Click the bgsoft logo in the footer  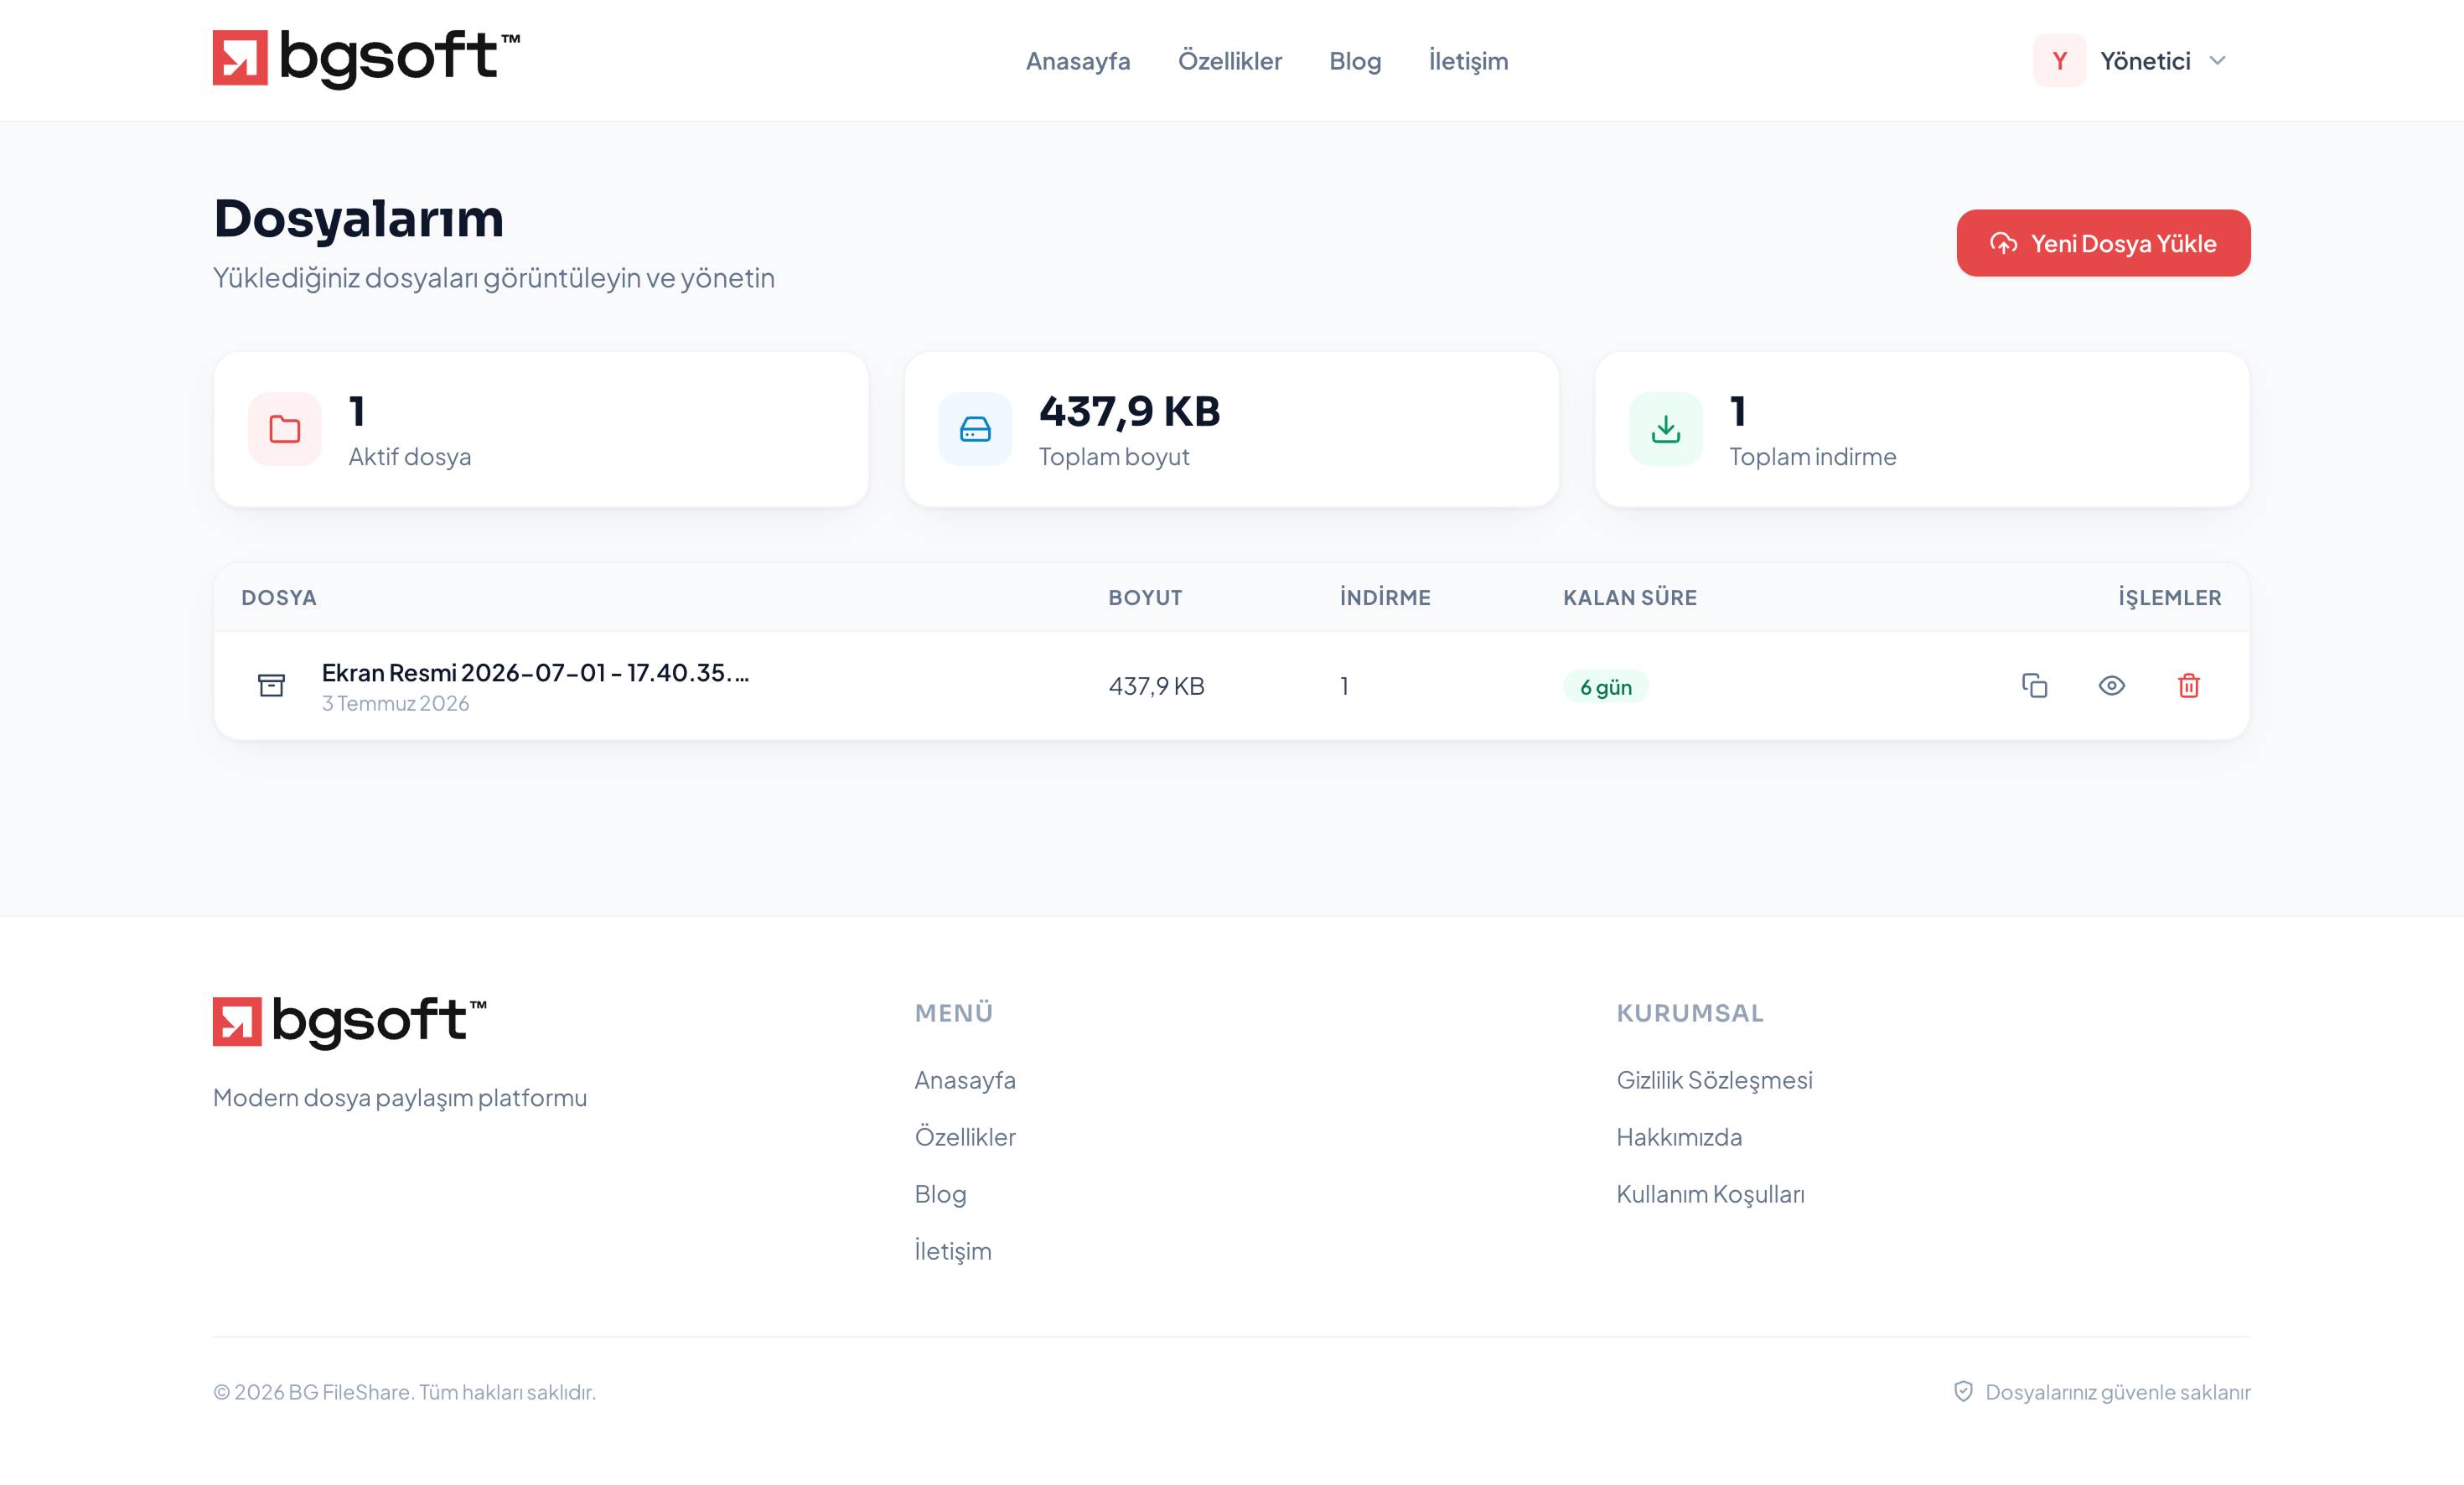pos(350,1022)
